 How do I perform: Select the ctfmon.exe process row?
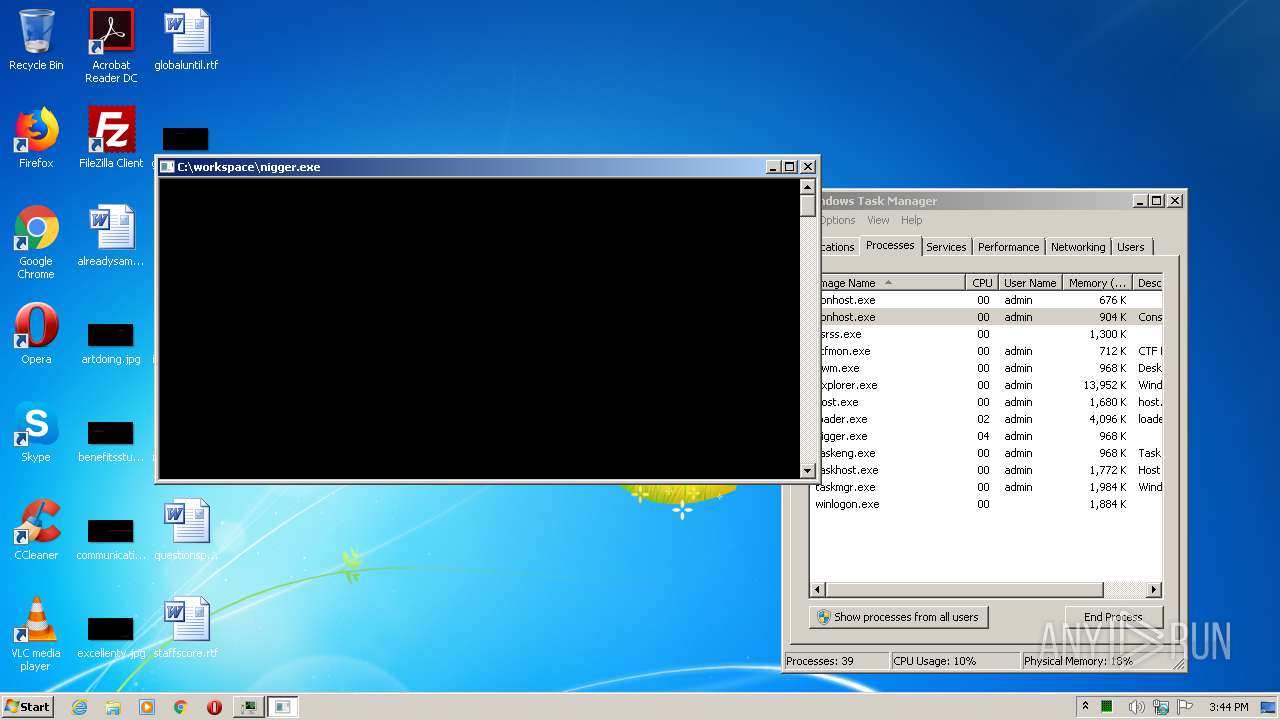point(989,351)
